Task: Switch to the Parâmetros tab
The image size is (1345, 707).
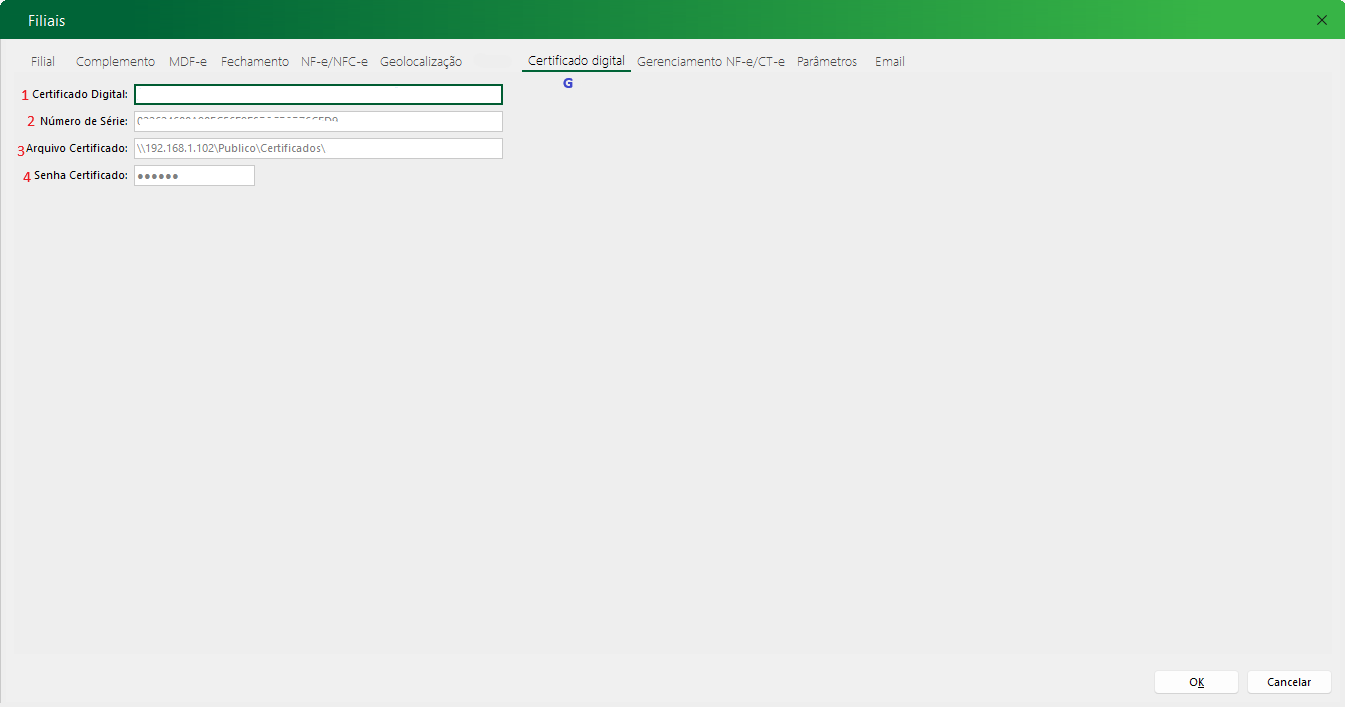Action: [x=827, y=61]
